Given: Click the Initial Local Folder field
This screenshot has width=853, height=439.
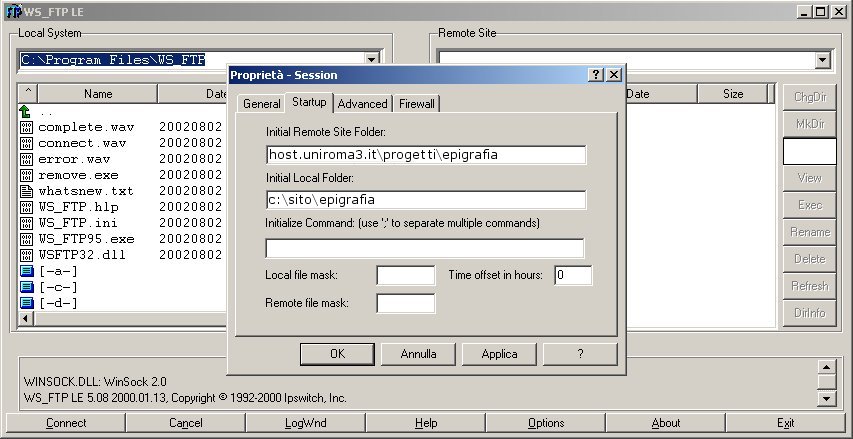Looking at the screenshot, I should 426,200.
